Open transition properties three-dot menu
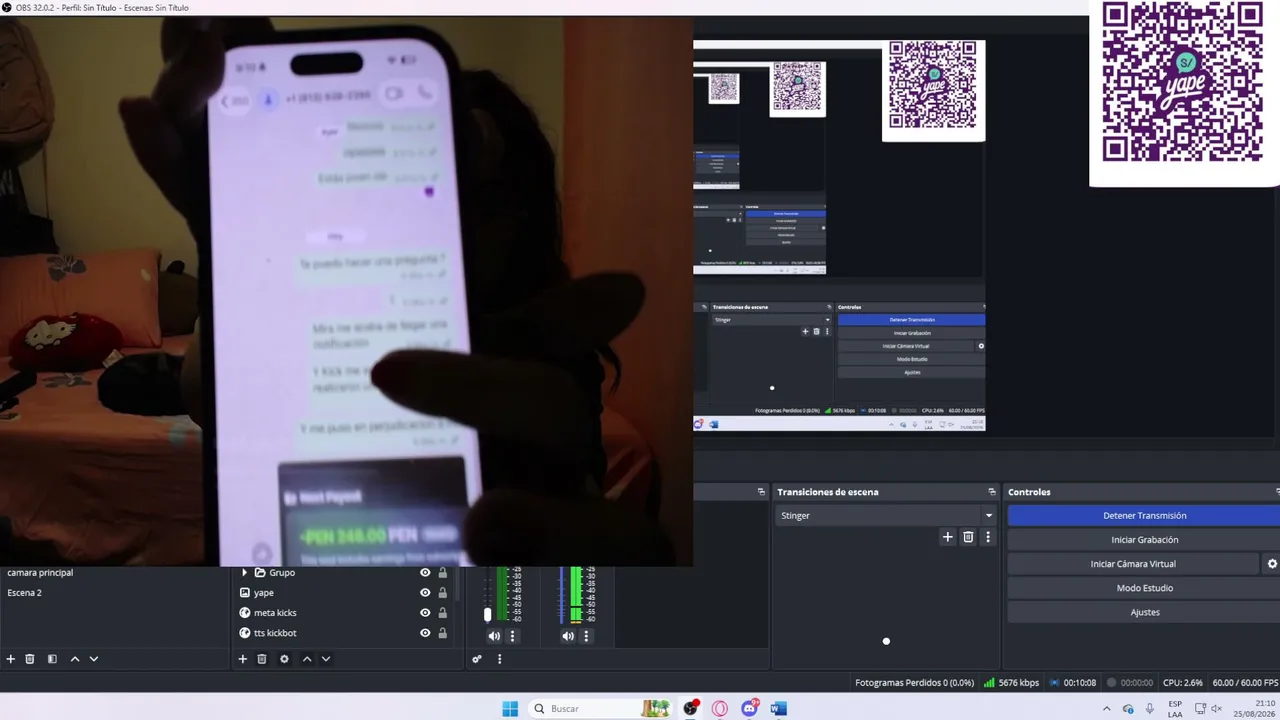This screenshot has height=720, width=1280. pyautogui.click(x=988, y=537)
